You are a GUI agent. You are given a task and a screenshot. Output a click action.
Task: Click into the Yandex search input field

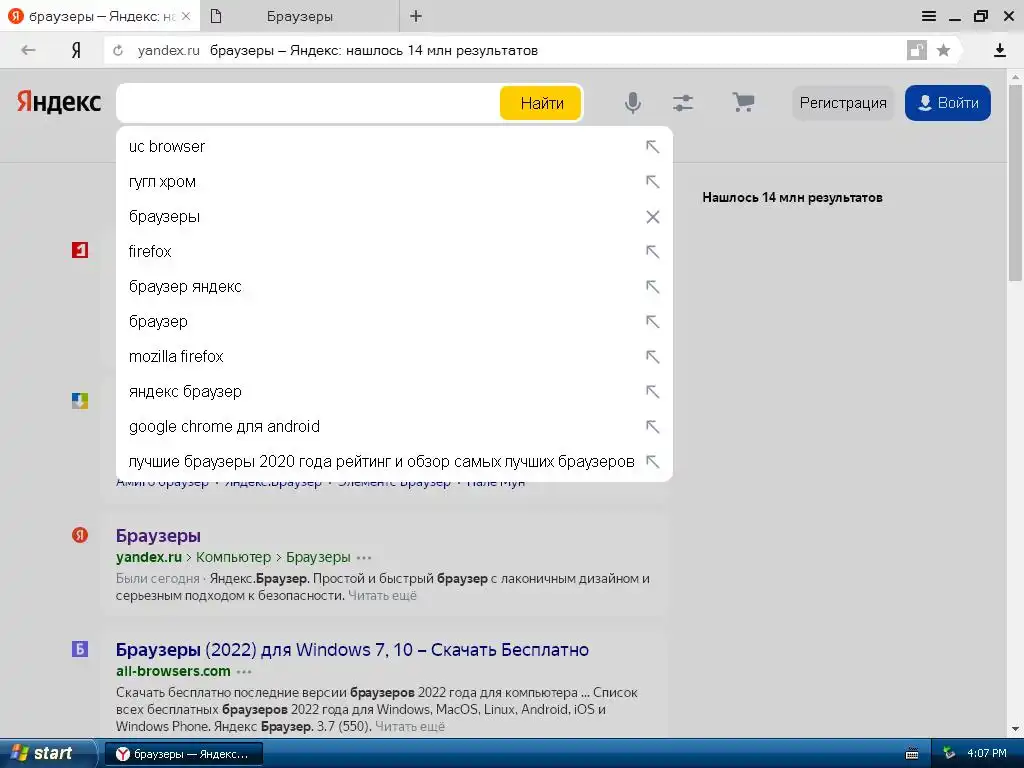pos(307,103)
